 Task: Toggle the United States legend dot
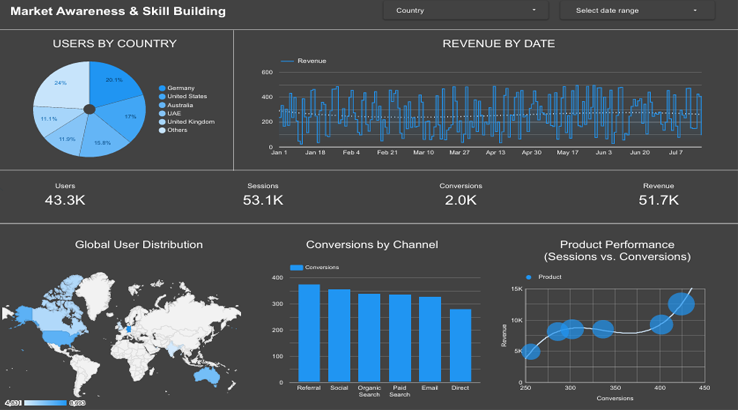tap(162, 97)
